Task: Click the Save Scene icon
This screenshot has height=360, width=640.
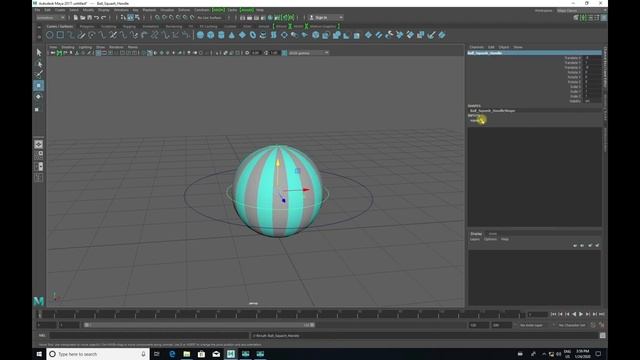Action: [x=89, y=18]
